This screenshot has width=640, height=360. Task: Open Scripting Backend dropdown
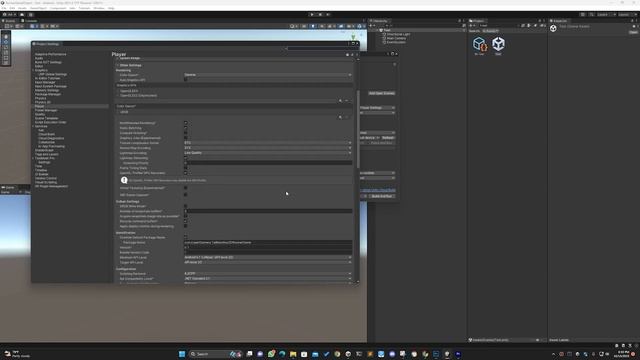(x=268, y=273)
